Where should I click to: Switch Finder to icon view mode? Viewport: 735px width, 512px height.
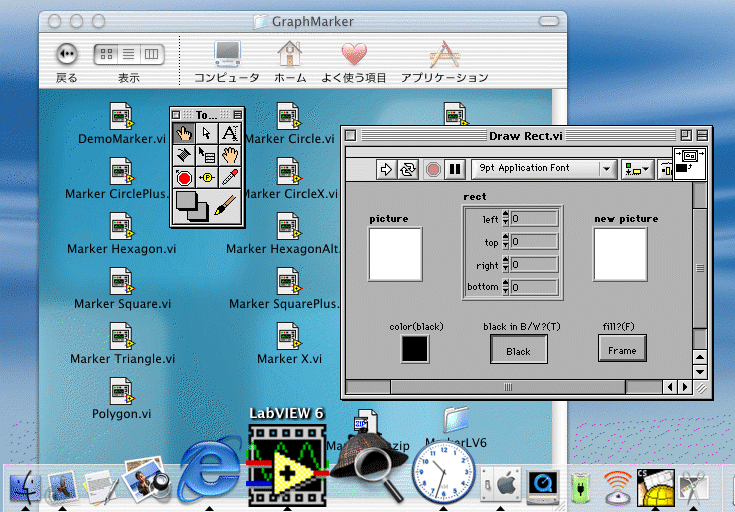click(x=107, y=53)
